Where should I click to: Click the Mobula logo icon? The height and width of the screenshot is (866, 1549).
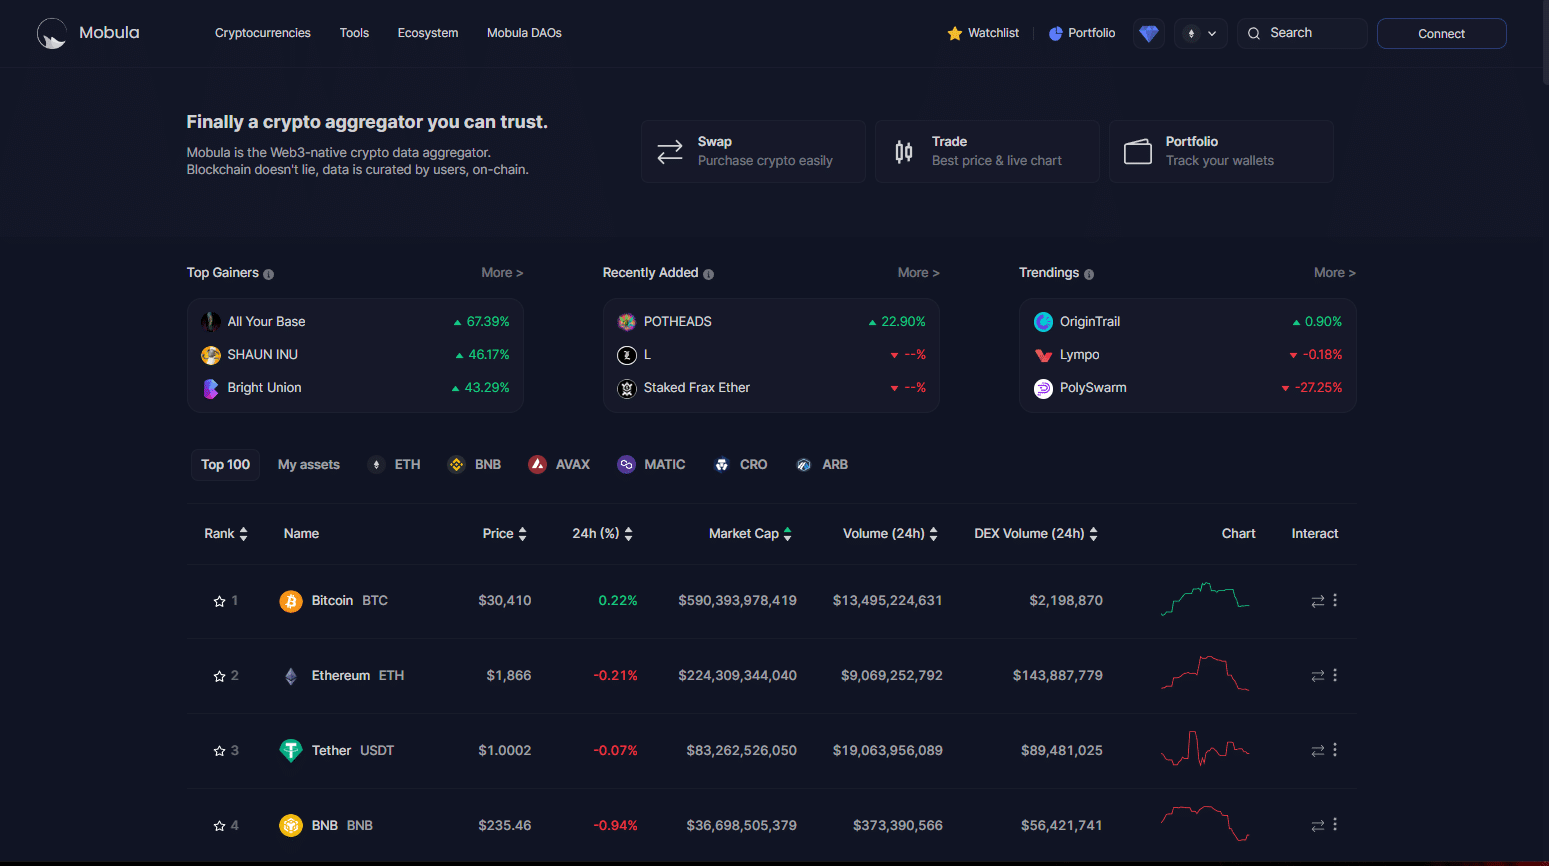pos(52,33)
